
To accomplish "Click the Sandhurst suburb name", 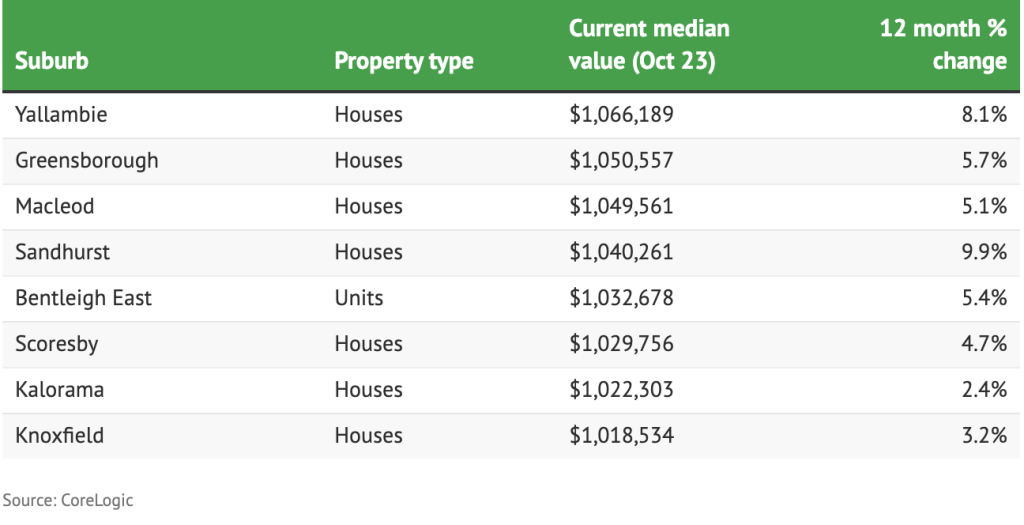I will pyautogui.click(x=63, y=253).
